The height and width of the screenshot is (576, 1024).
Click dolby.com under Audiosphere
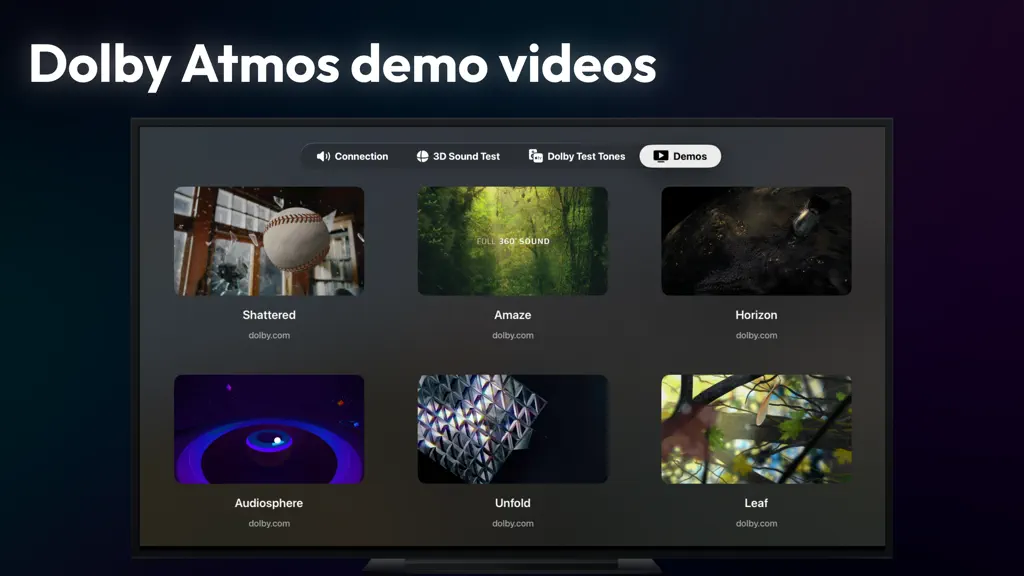click(269, 523)
